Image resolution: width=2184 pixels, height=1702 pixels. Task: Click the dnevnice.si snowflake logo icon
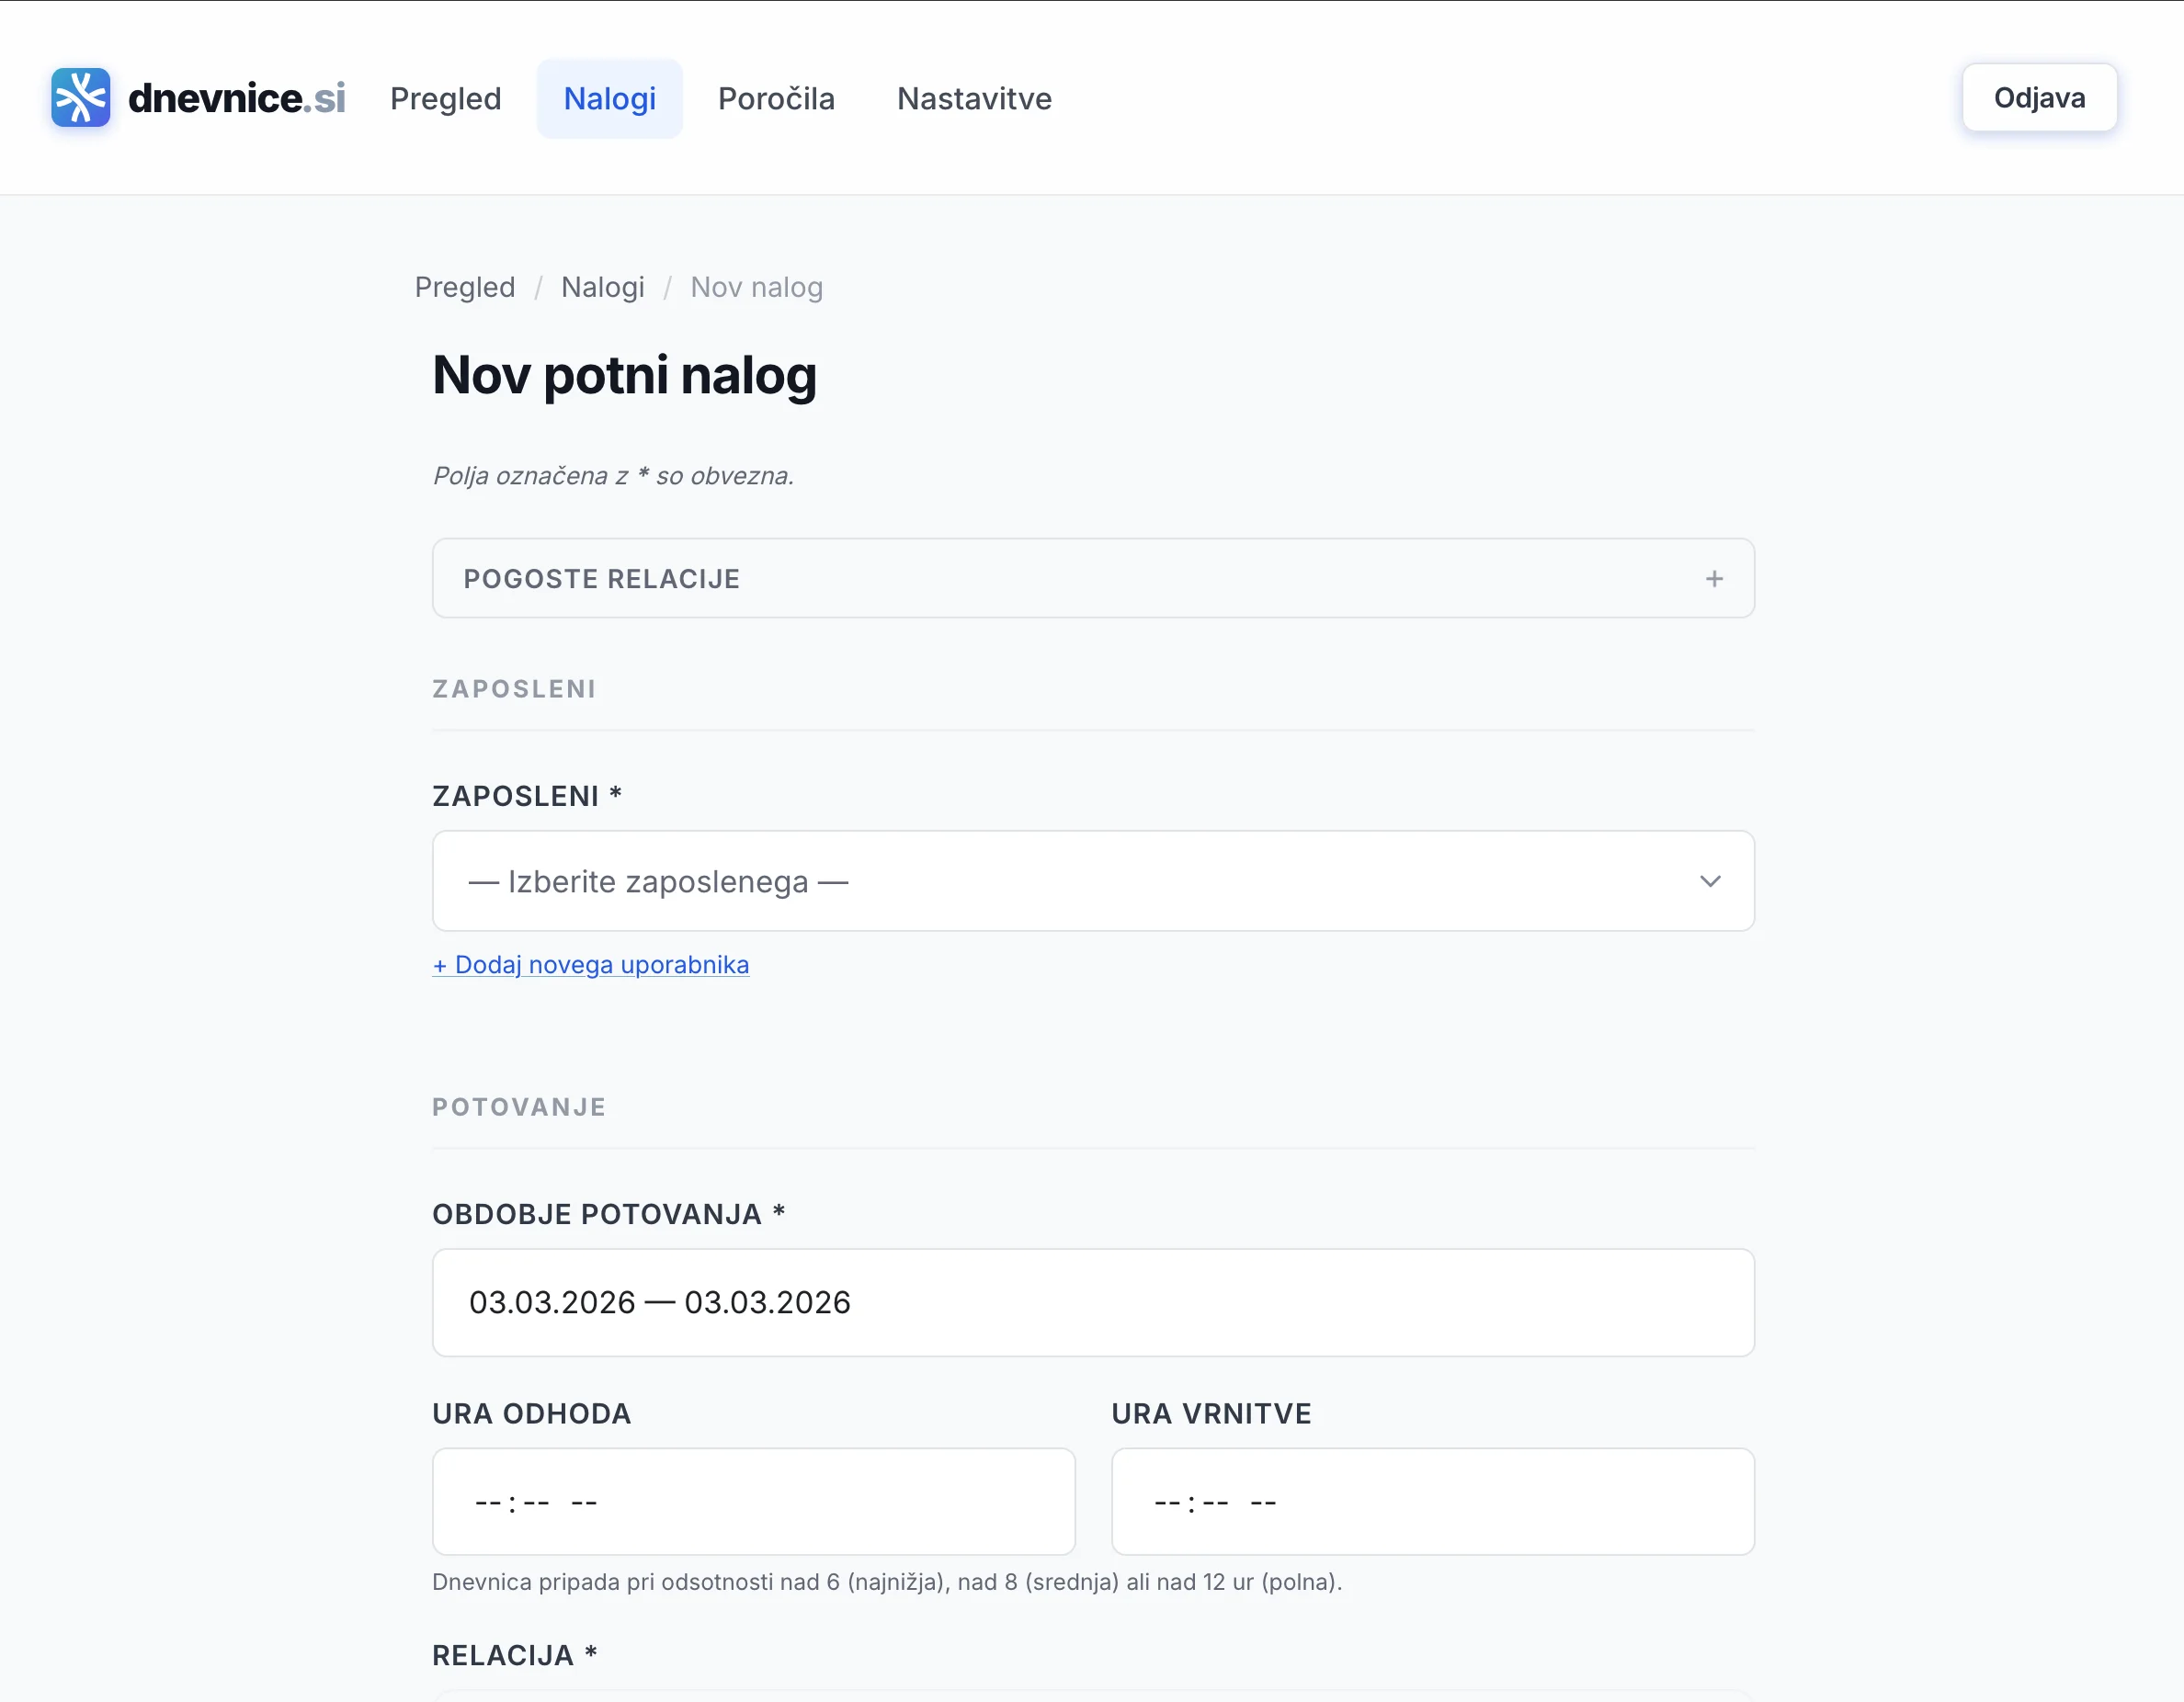coord(80,98)
